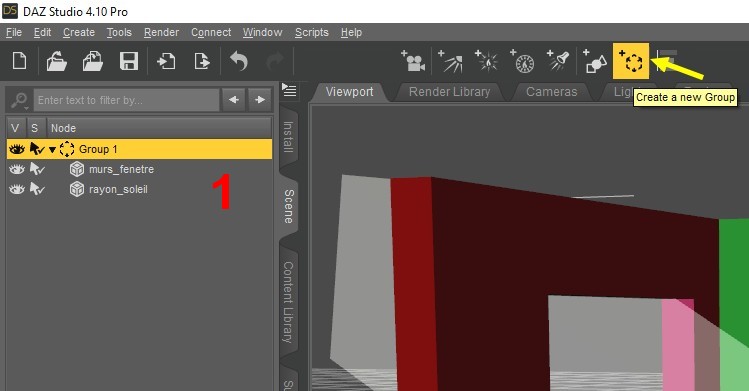The width and height of the screenshot is (749, 391).
Task: Click the Import file icon
Action: point(166,62)
